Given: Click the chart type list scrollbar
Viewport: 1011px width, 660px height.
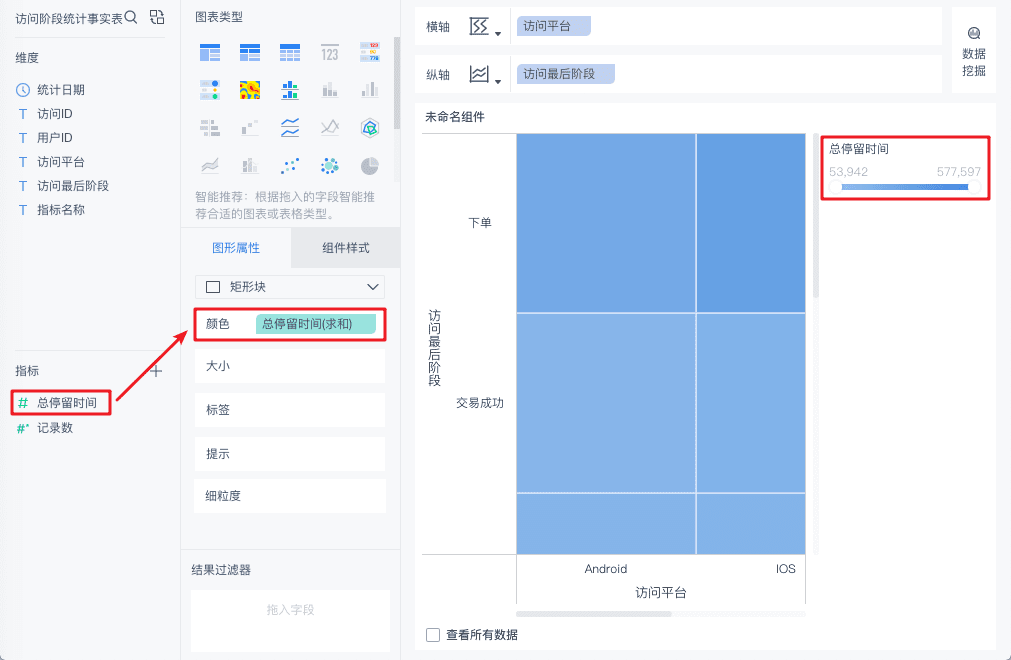Looking at the screenshot, I should pos(397,82).
